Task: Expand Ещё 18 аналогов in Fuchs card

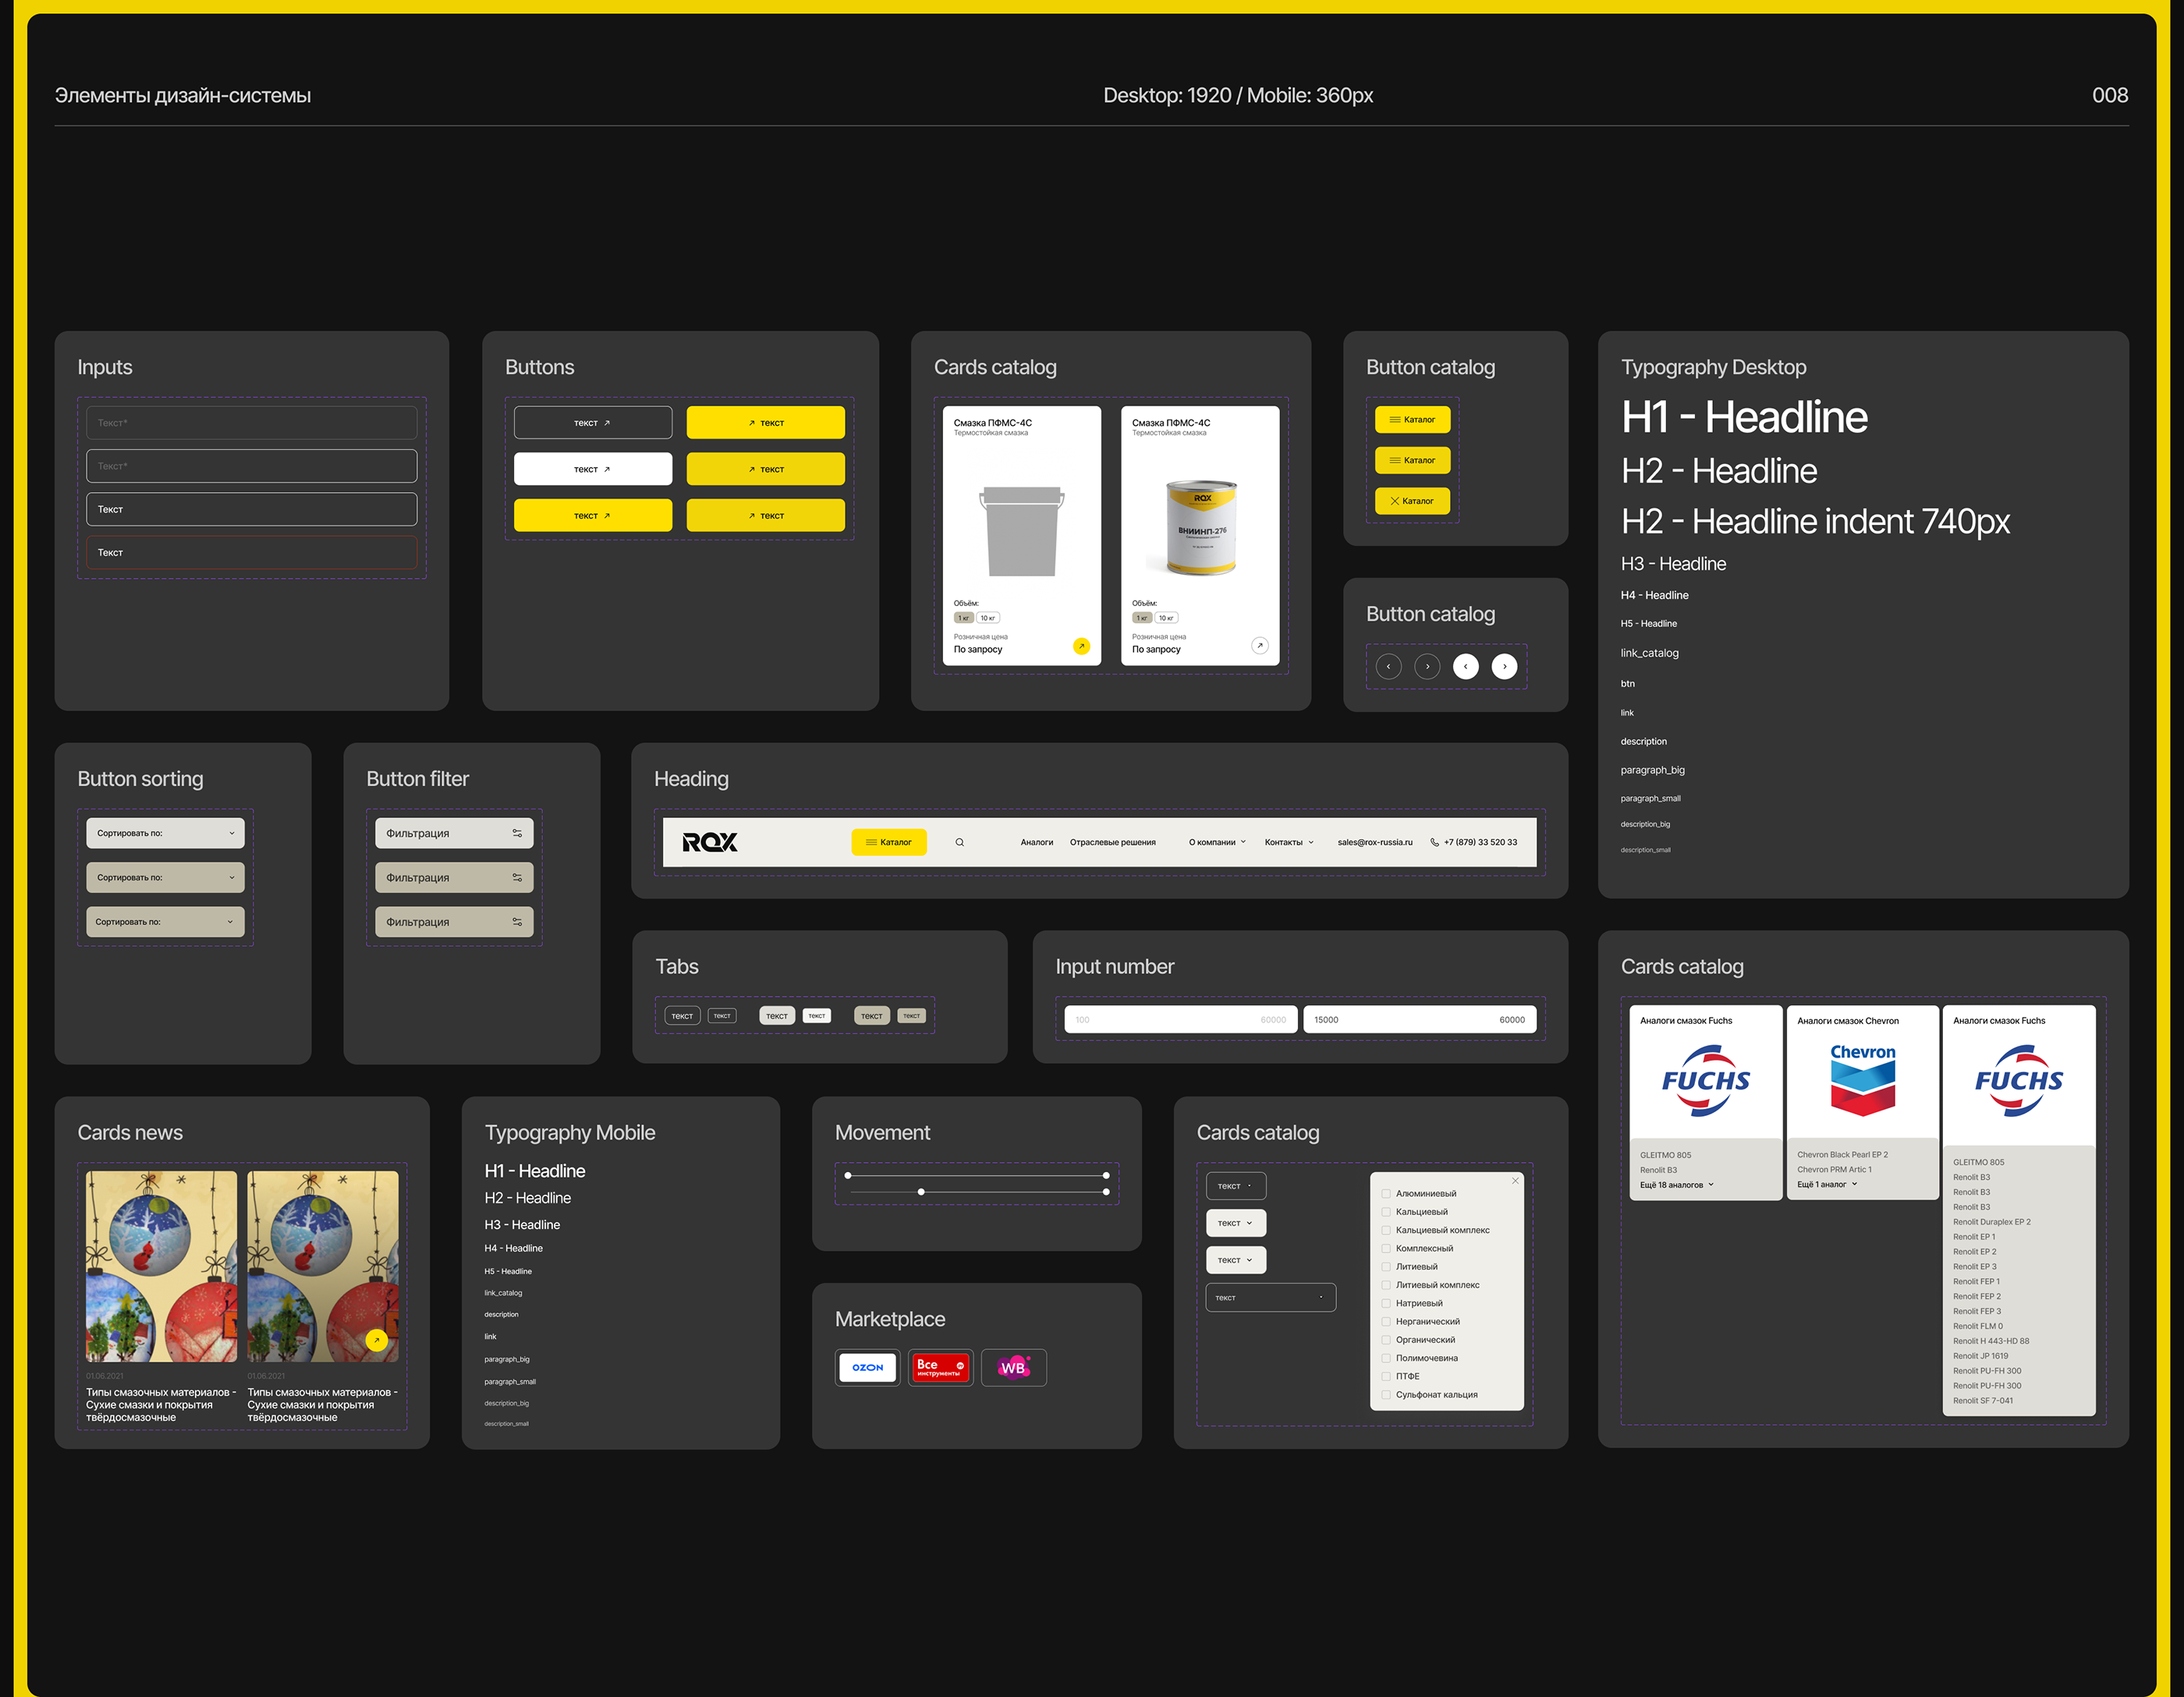Action: tap(1676, 1185)
